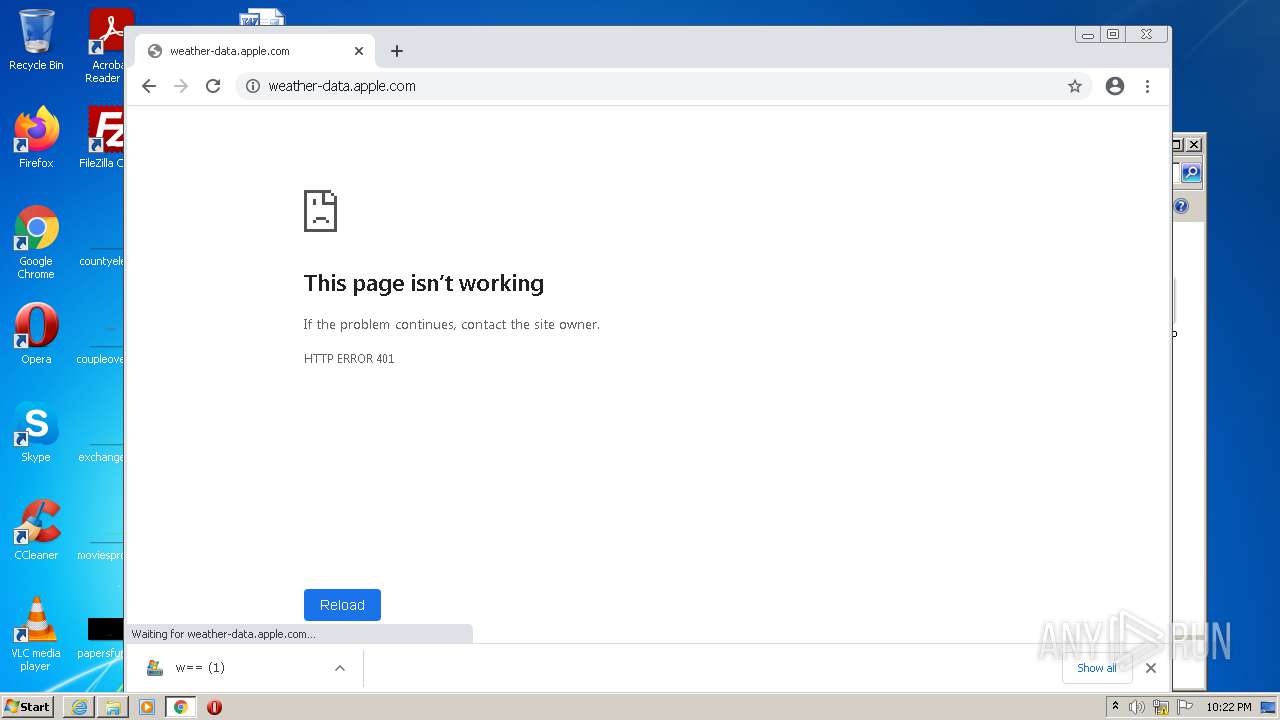Click the This page isn't working heading

coord(424,283)
